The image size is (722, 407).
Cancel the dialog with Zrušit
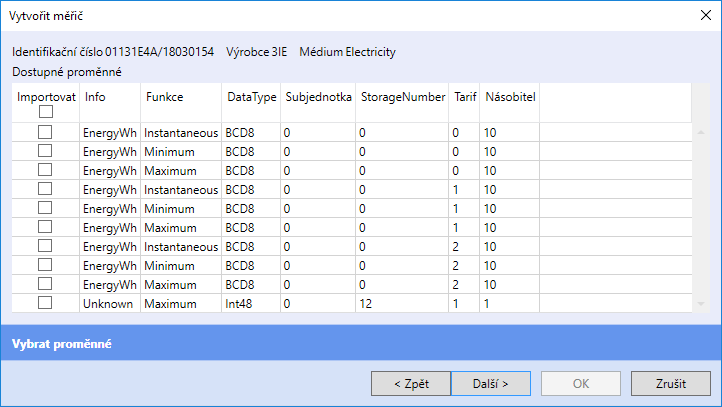(671, 384)
